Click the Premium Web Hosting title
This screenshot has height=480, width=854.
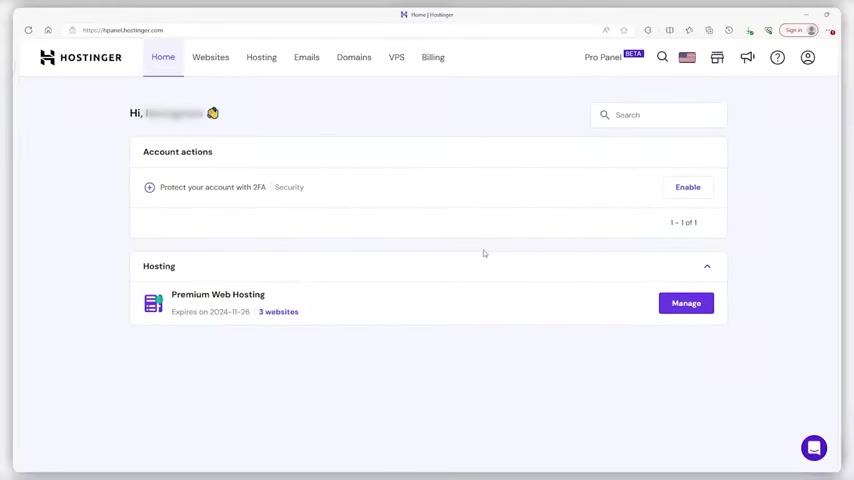click(x=218, y=294)
